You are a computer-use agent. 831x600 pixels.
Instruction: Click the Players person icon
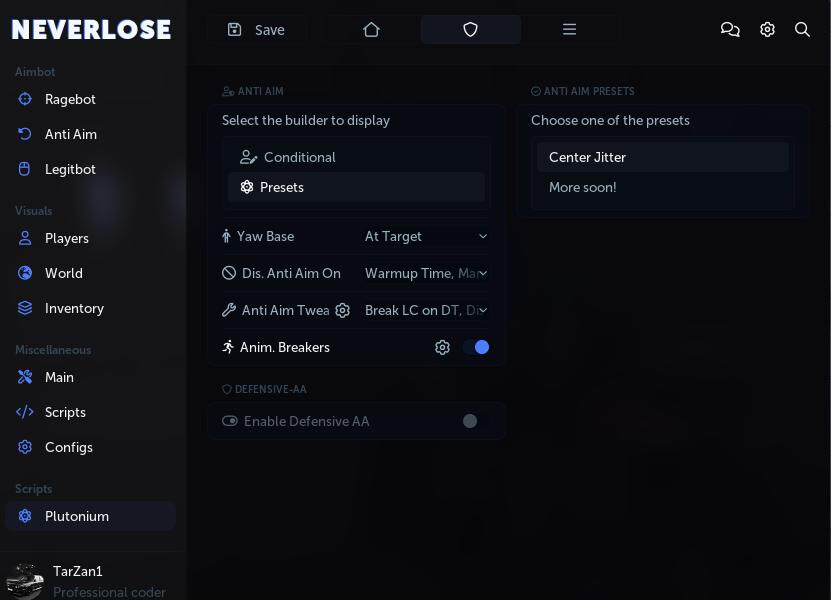point(25,238)
